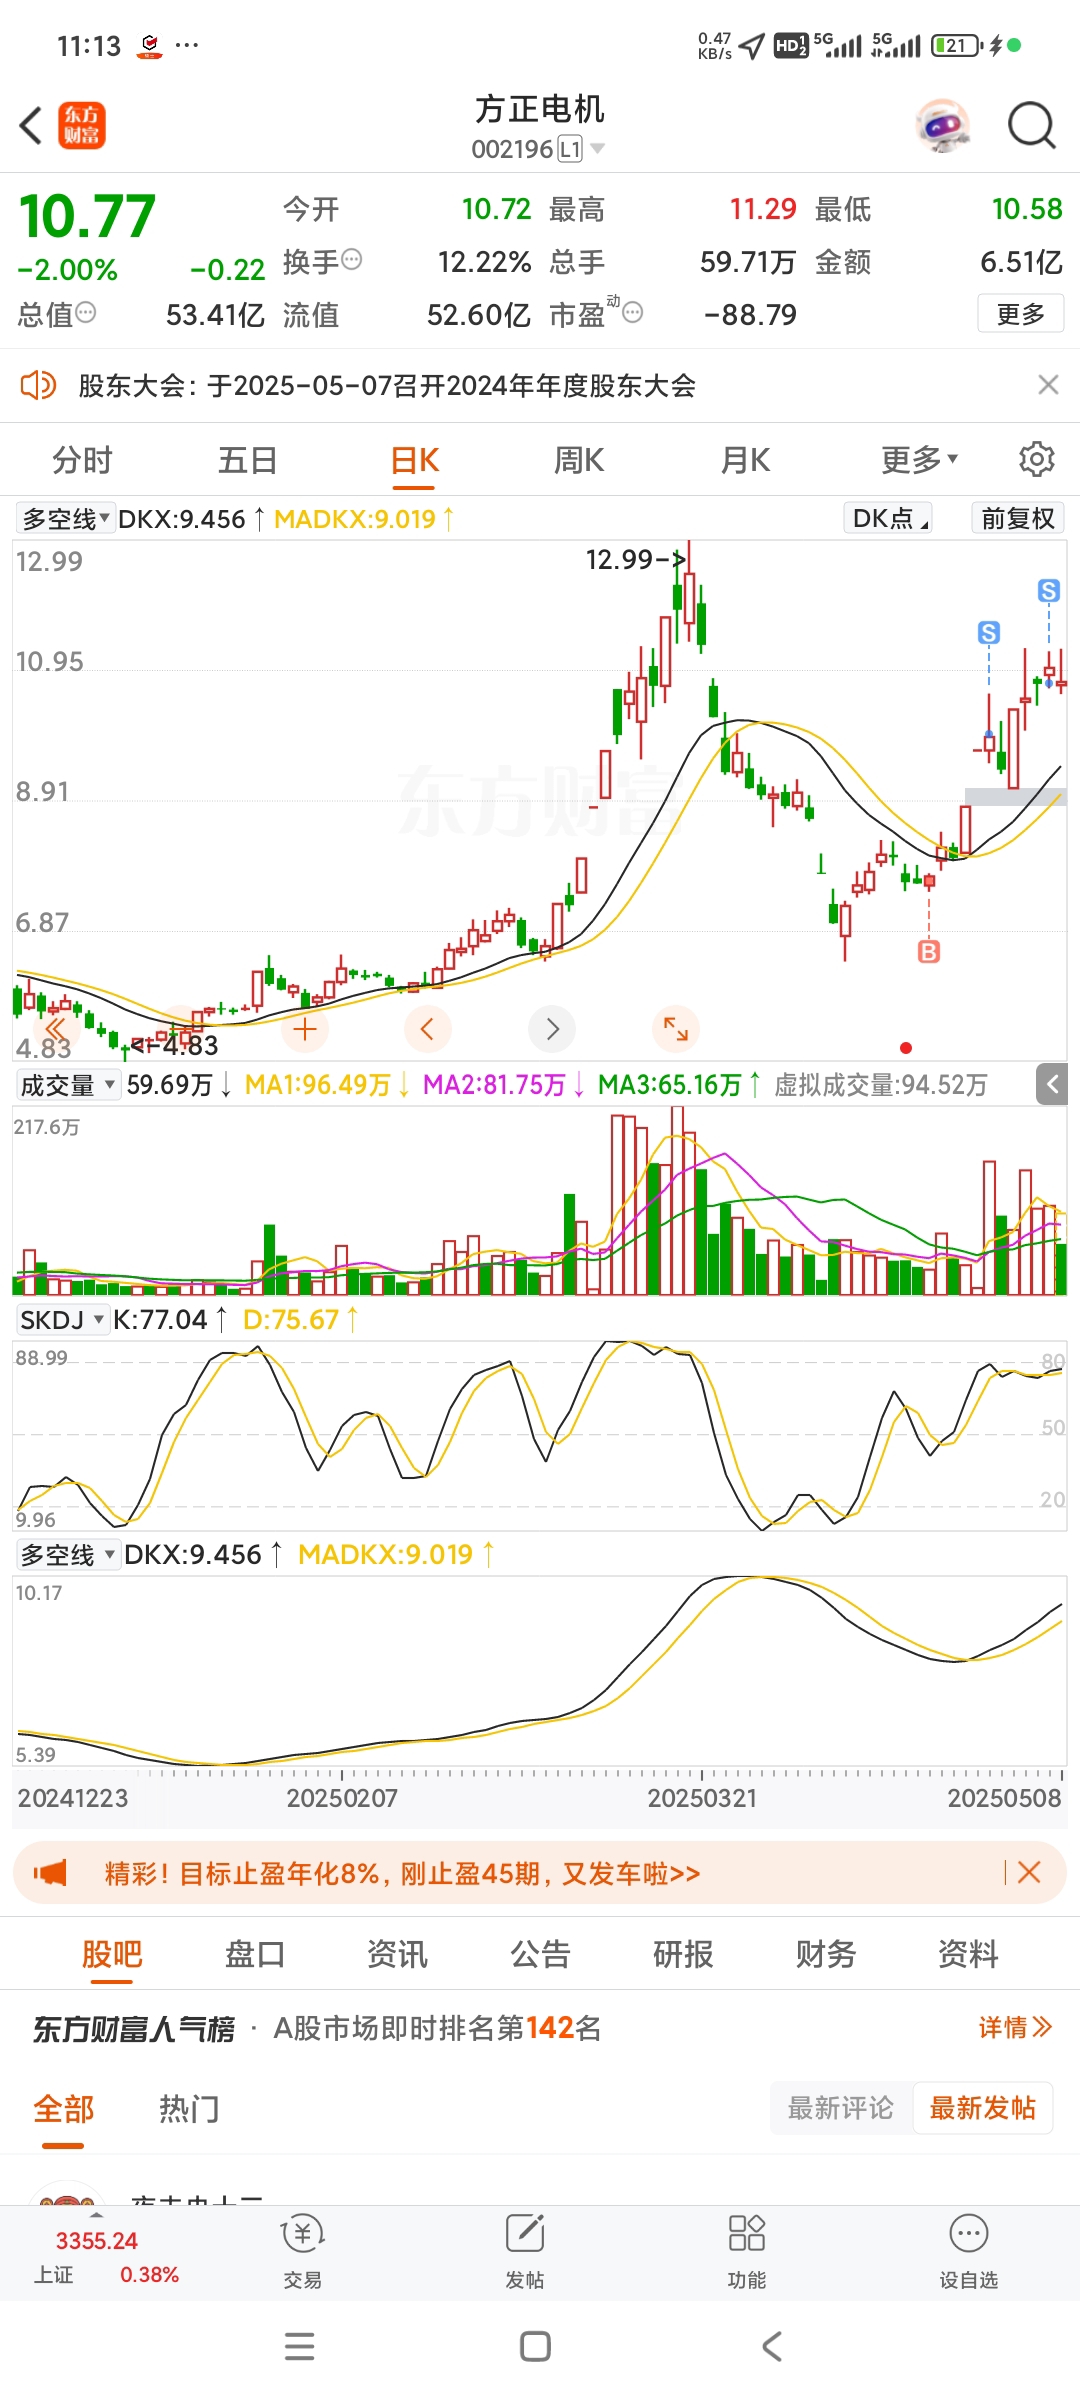Expand the 更多 chart period dropdown
Viewport: 1080px width, 2400px height.
click(920, 460)
